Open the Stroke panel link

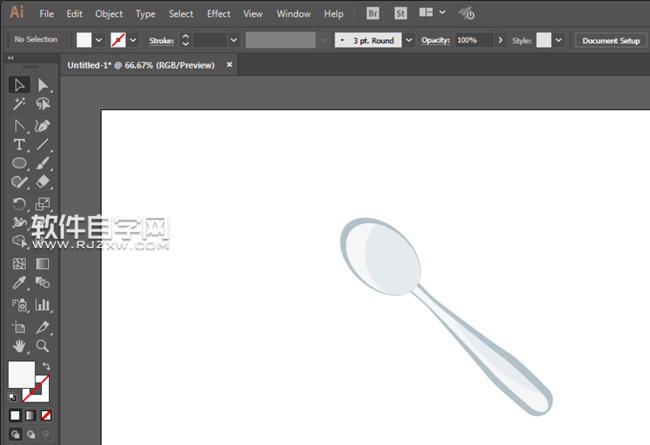pyautogui.click(x=161, y=41)
